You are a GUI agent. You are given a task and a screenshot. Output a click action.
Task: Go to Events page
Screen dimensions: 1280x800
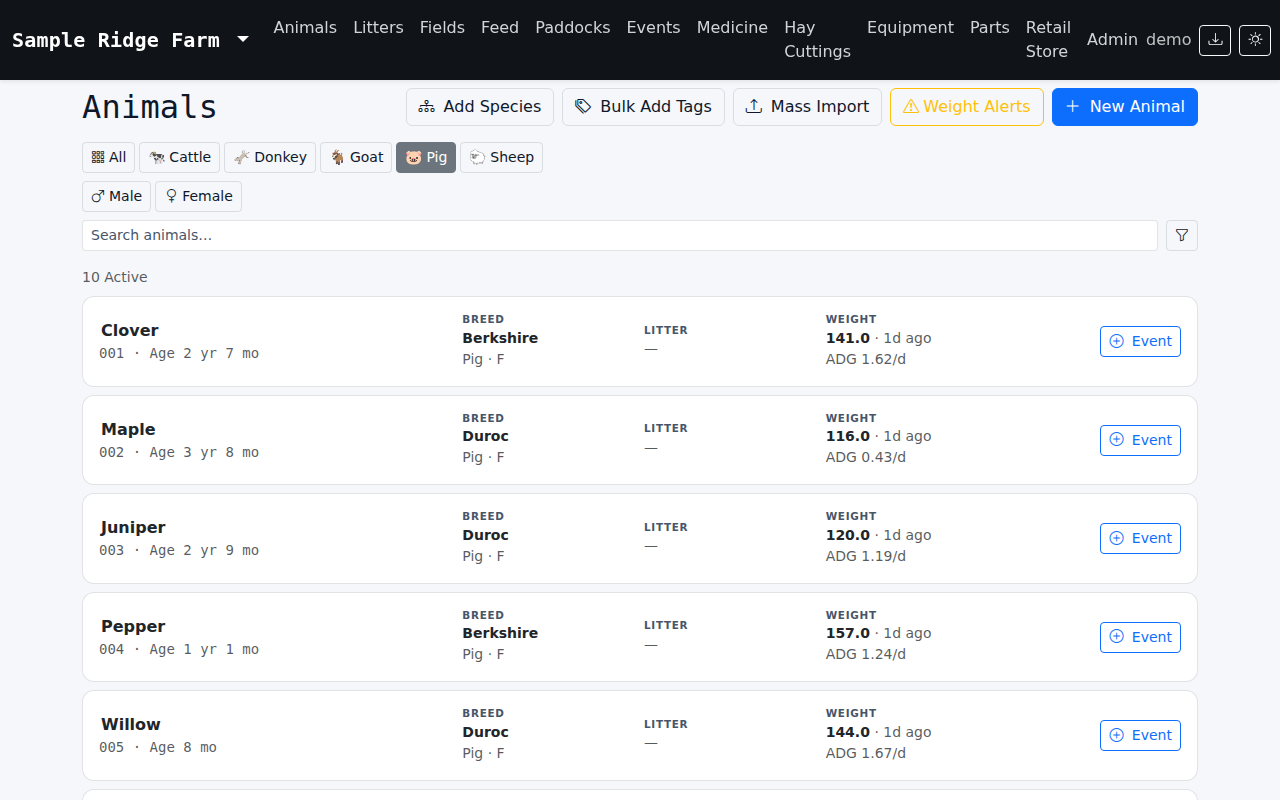tap(653, 28)
